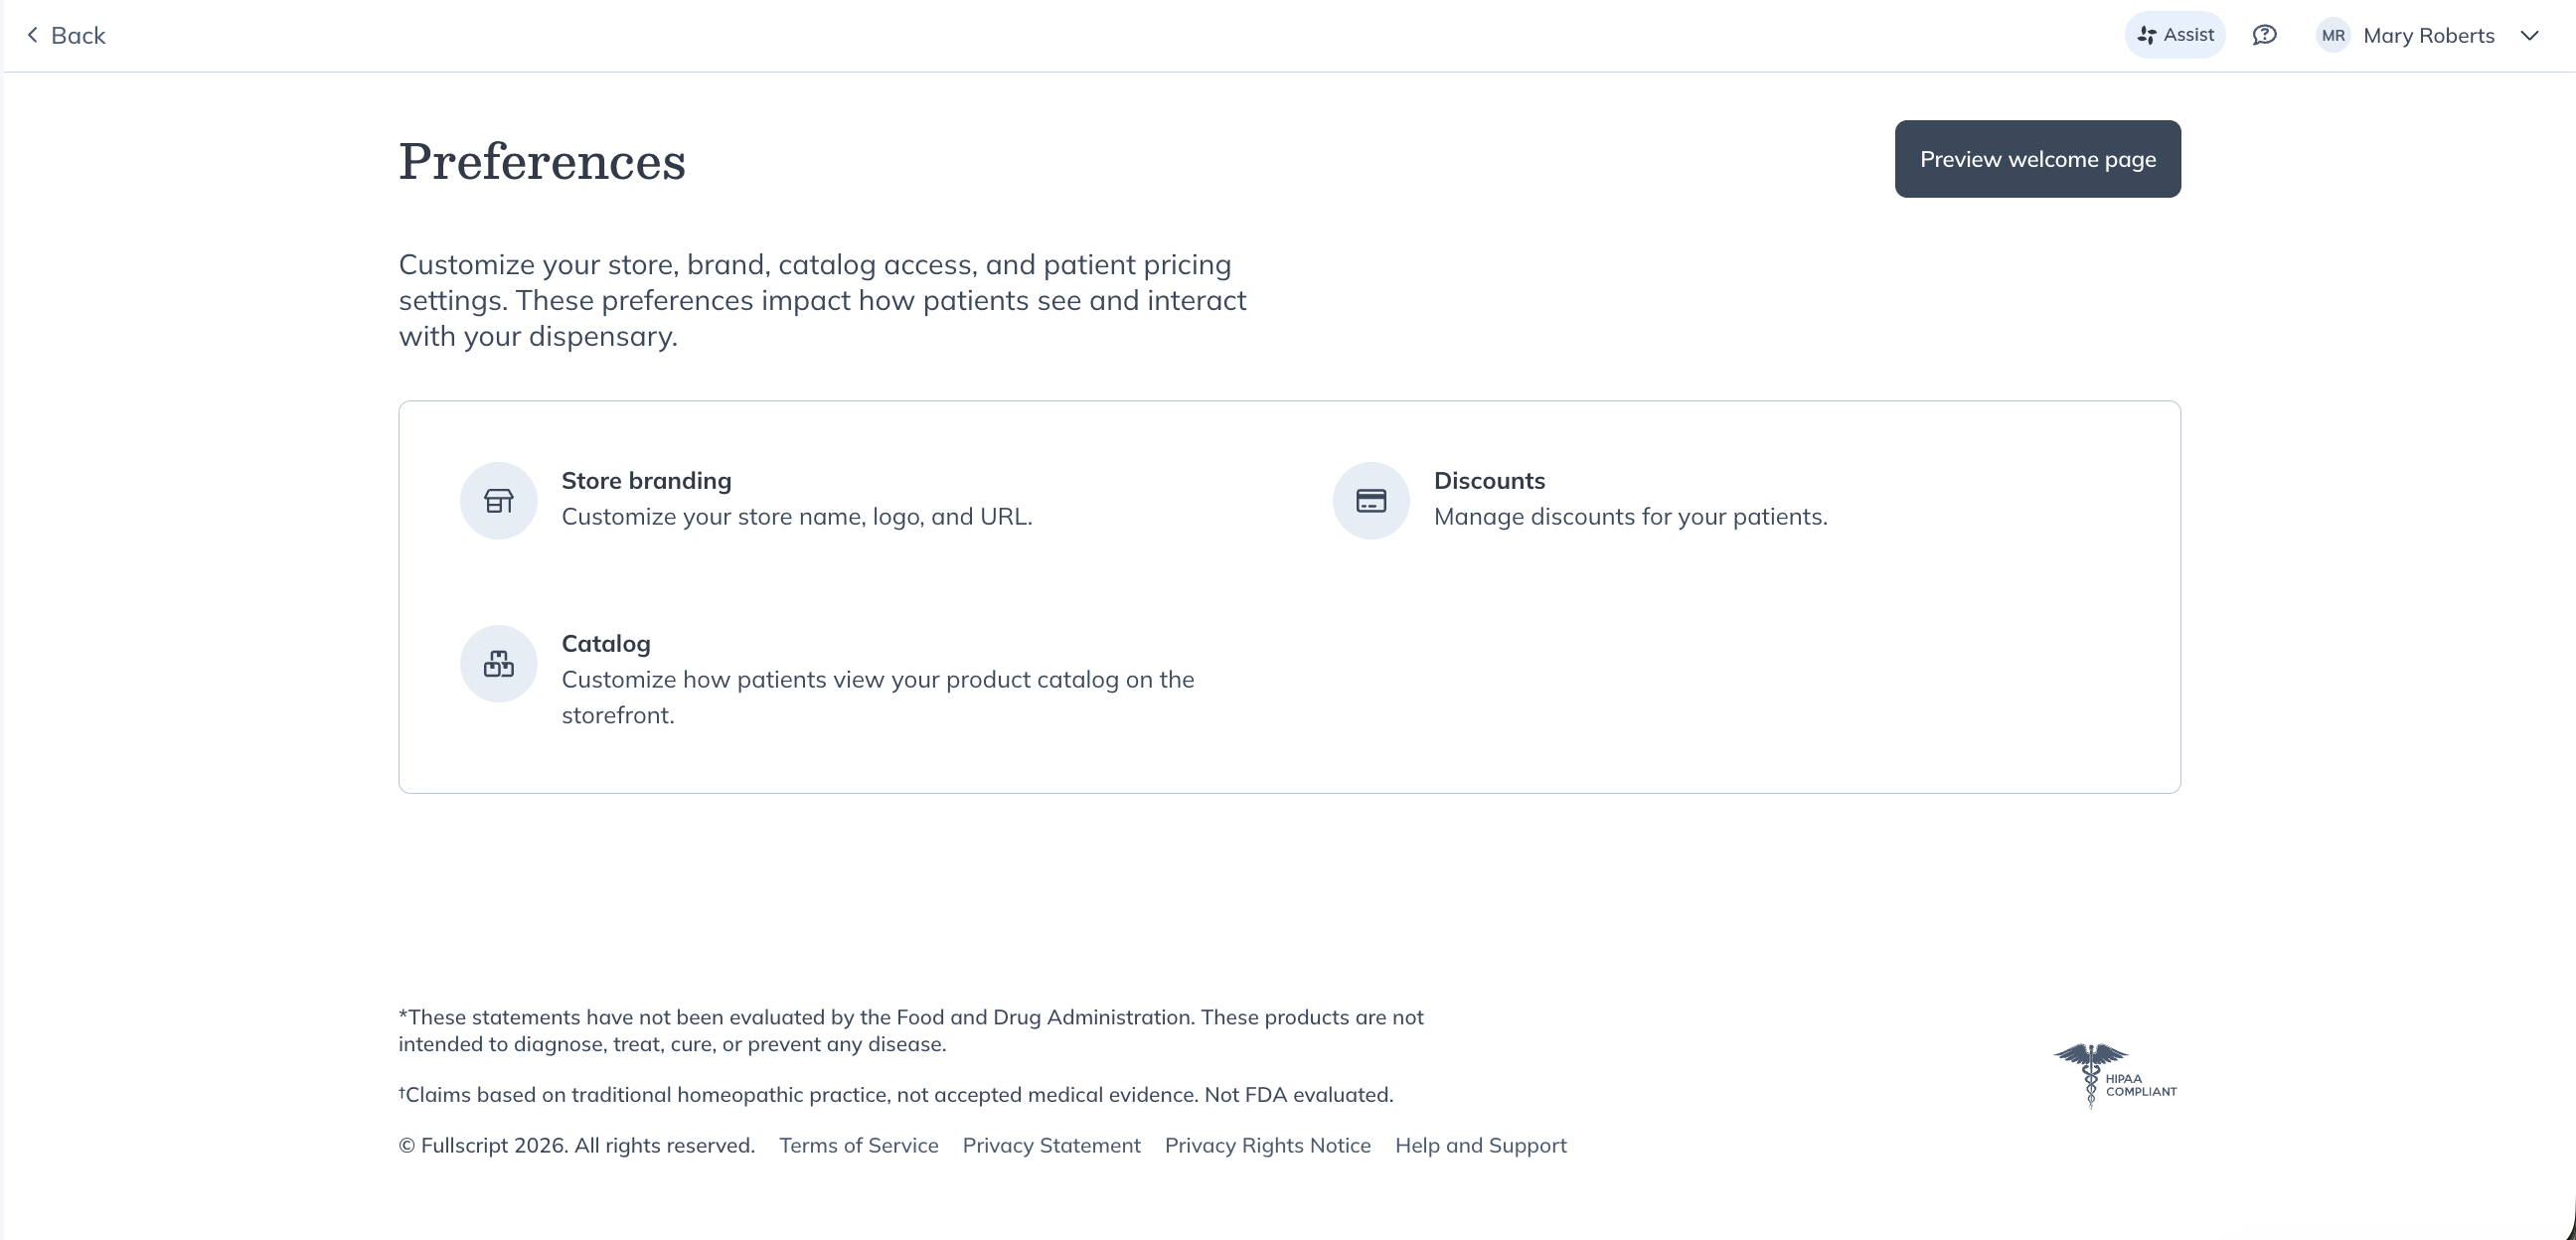
Task: Click the Catalog boxes icon
Action: tap(498, 663)
